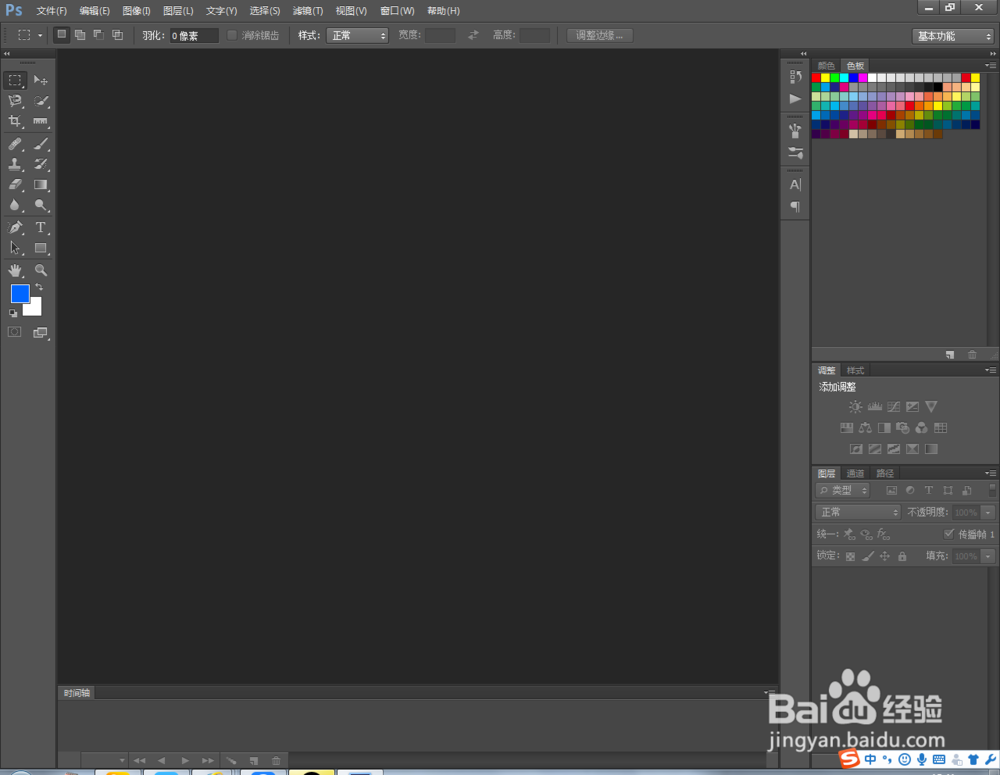The height and width of the screenshot is (775, 1000).
Task: Open the Paragraph panel icon
Action: pyautogui.click(x=795, y=207)
